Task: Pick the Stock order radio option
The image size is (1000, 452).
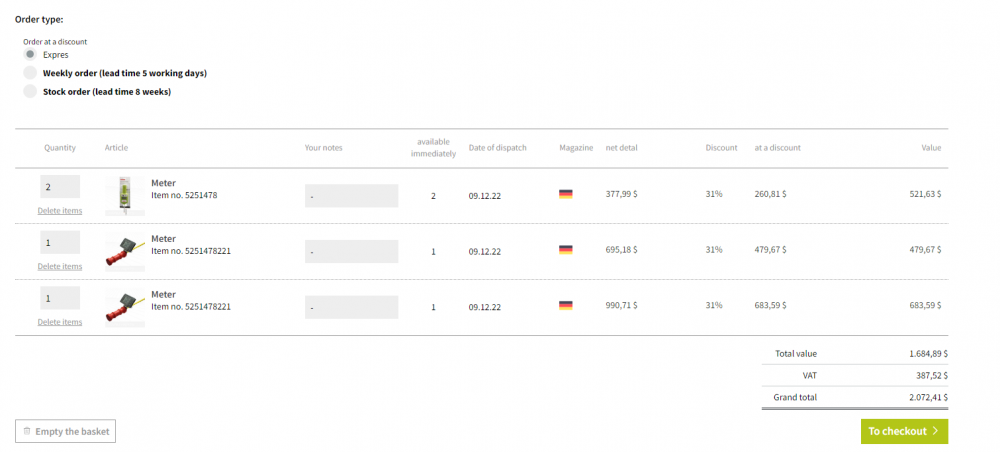Action: [30, 92]
